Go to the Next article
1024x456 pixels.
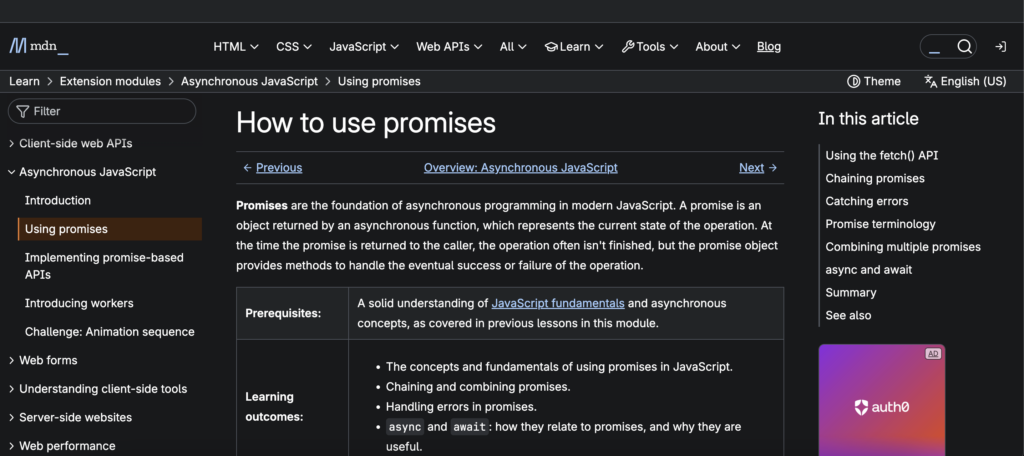click(752, 168)
